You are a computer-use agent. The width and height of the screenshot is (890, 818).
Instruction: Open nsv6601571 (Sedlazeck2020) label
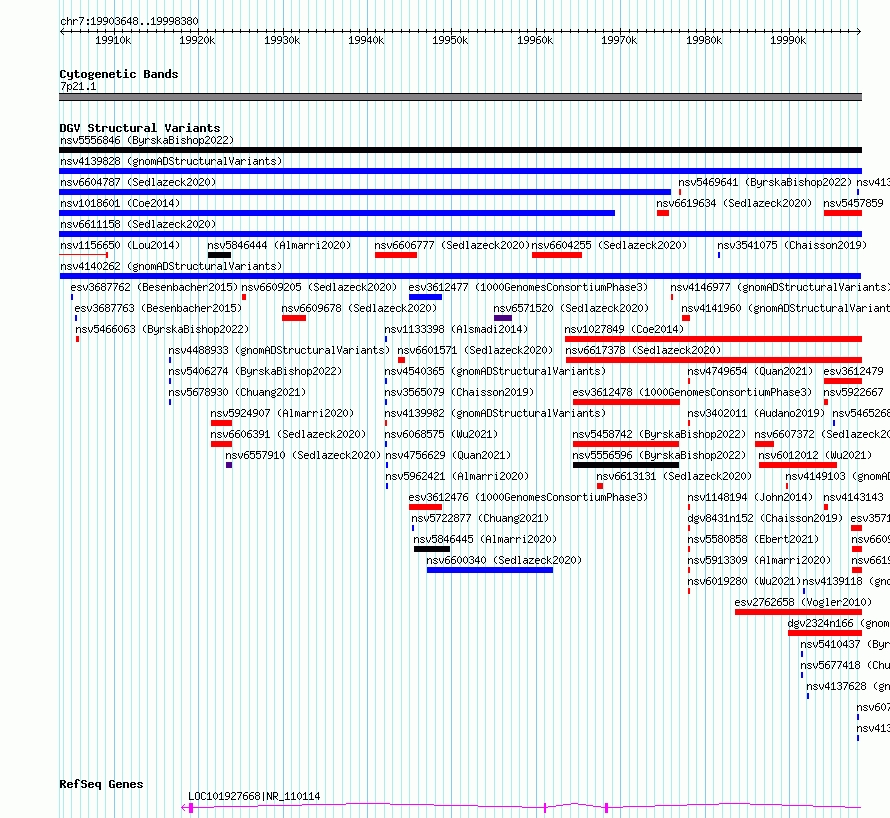coord(475,350)
